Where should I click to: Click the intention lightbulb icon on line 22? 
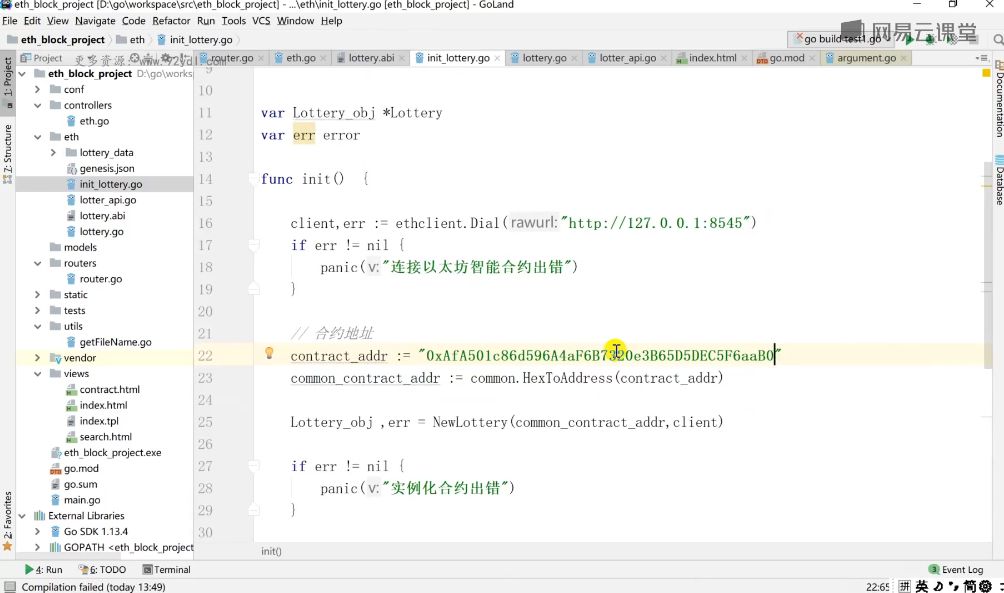269,353
